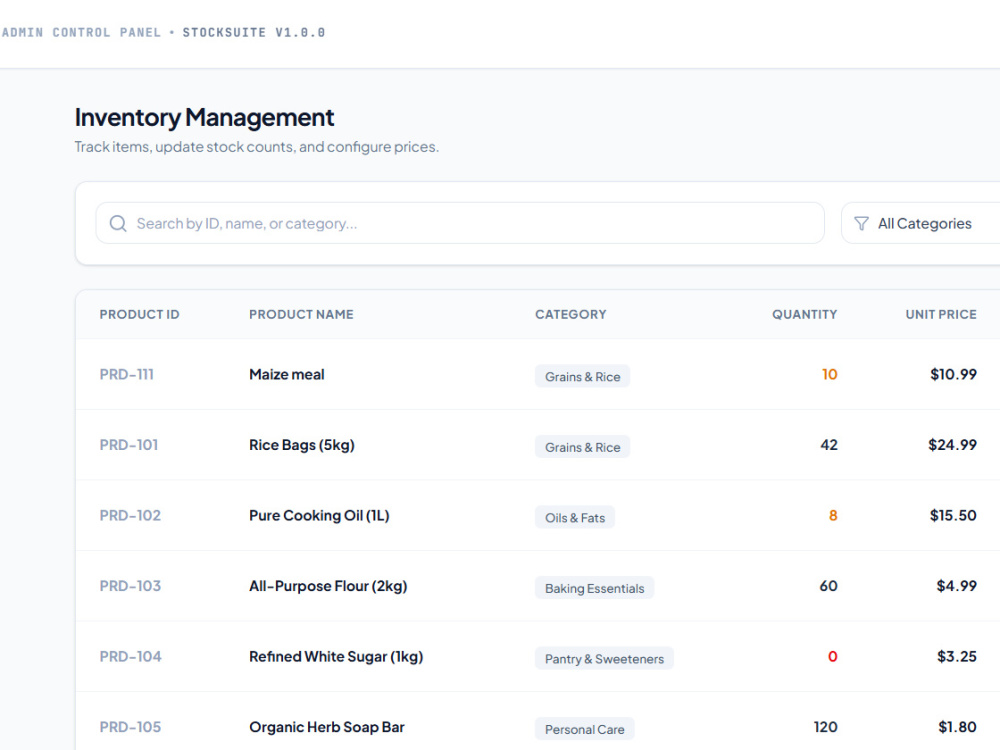This screenshot has height=750, width=1000.
Task: Click the magnifier icon in search box
Action: [x=118, y=223]
